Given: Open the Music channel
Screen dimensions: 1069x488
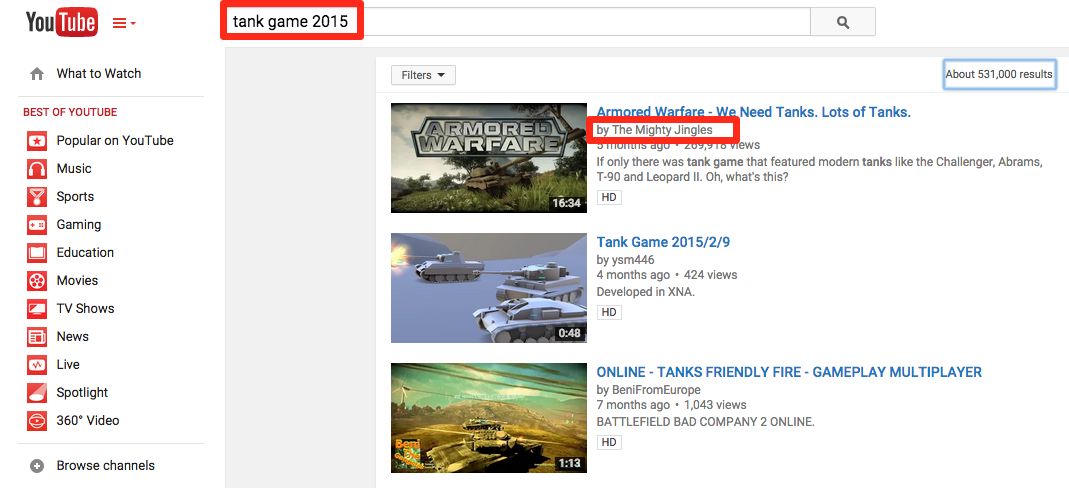Looking at the screenshot, I should pos(74,168).
